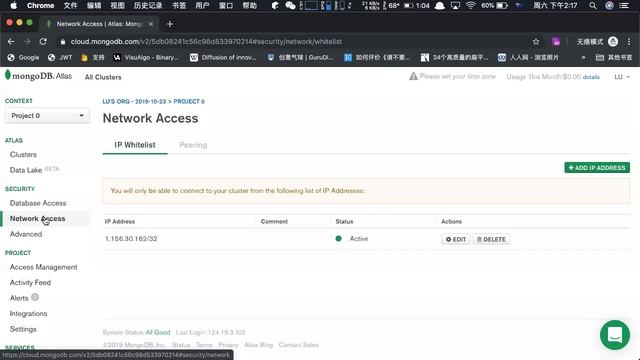Open Chrome 历史记录 menu
The width and height of the screenshot is (640, 360).
148,6
